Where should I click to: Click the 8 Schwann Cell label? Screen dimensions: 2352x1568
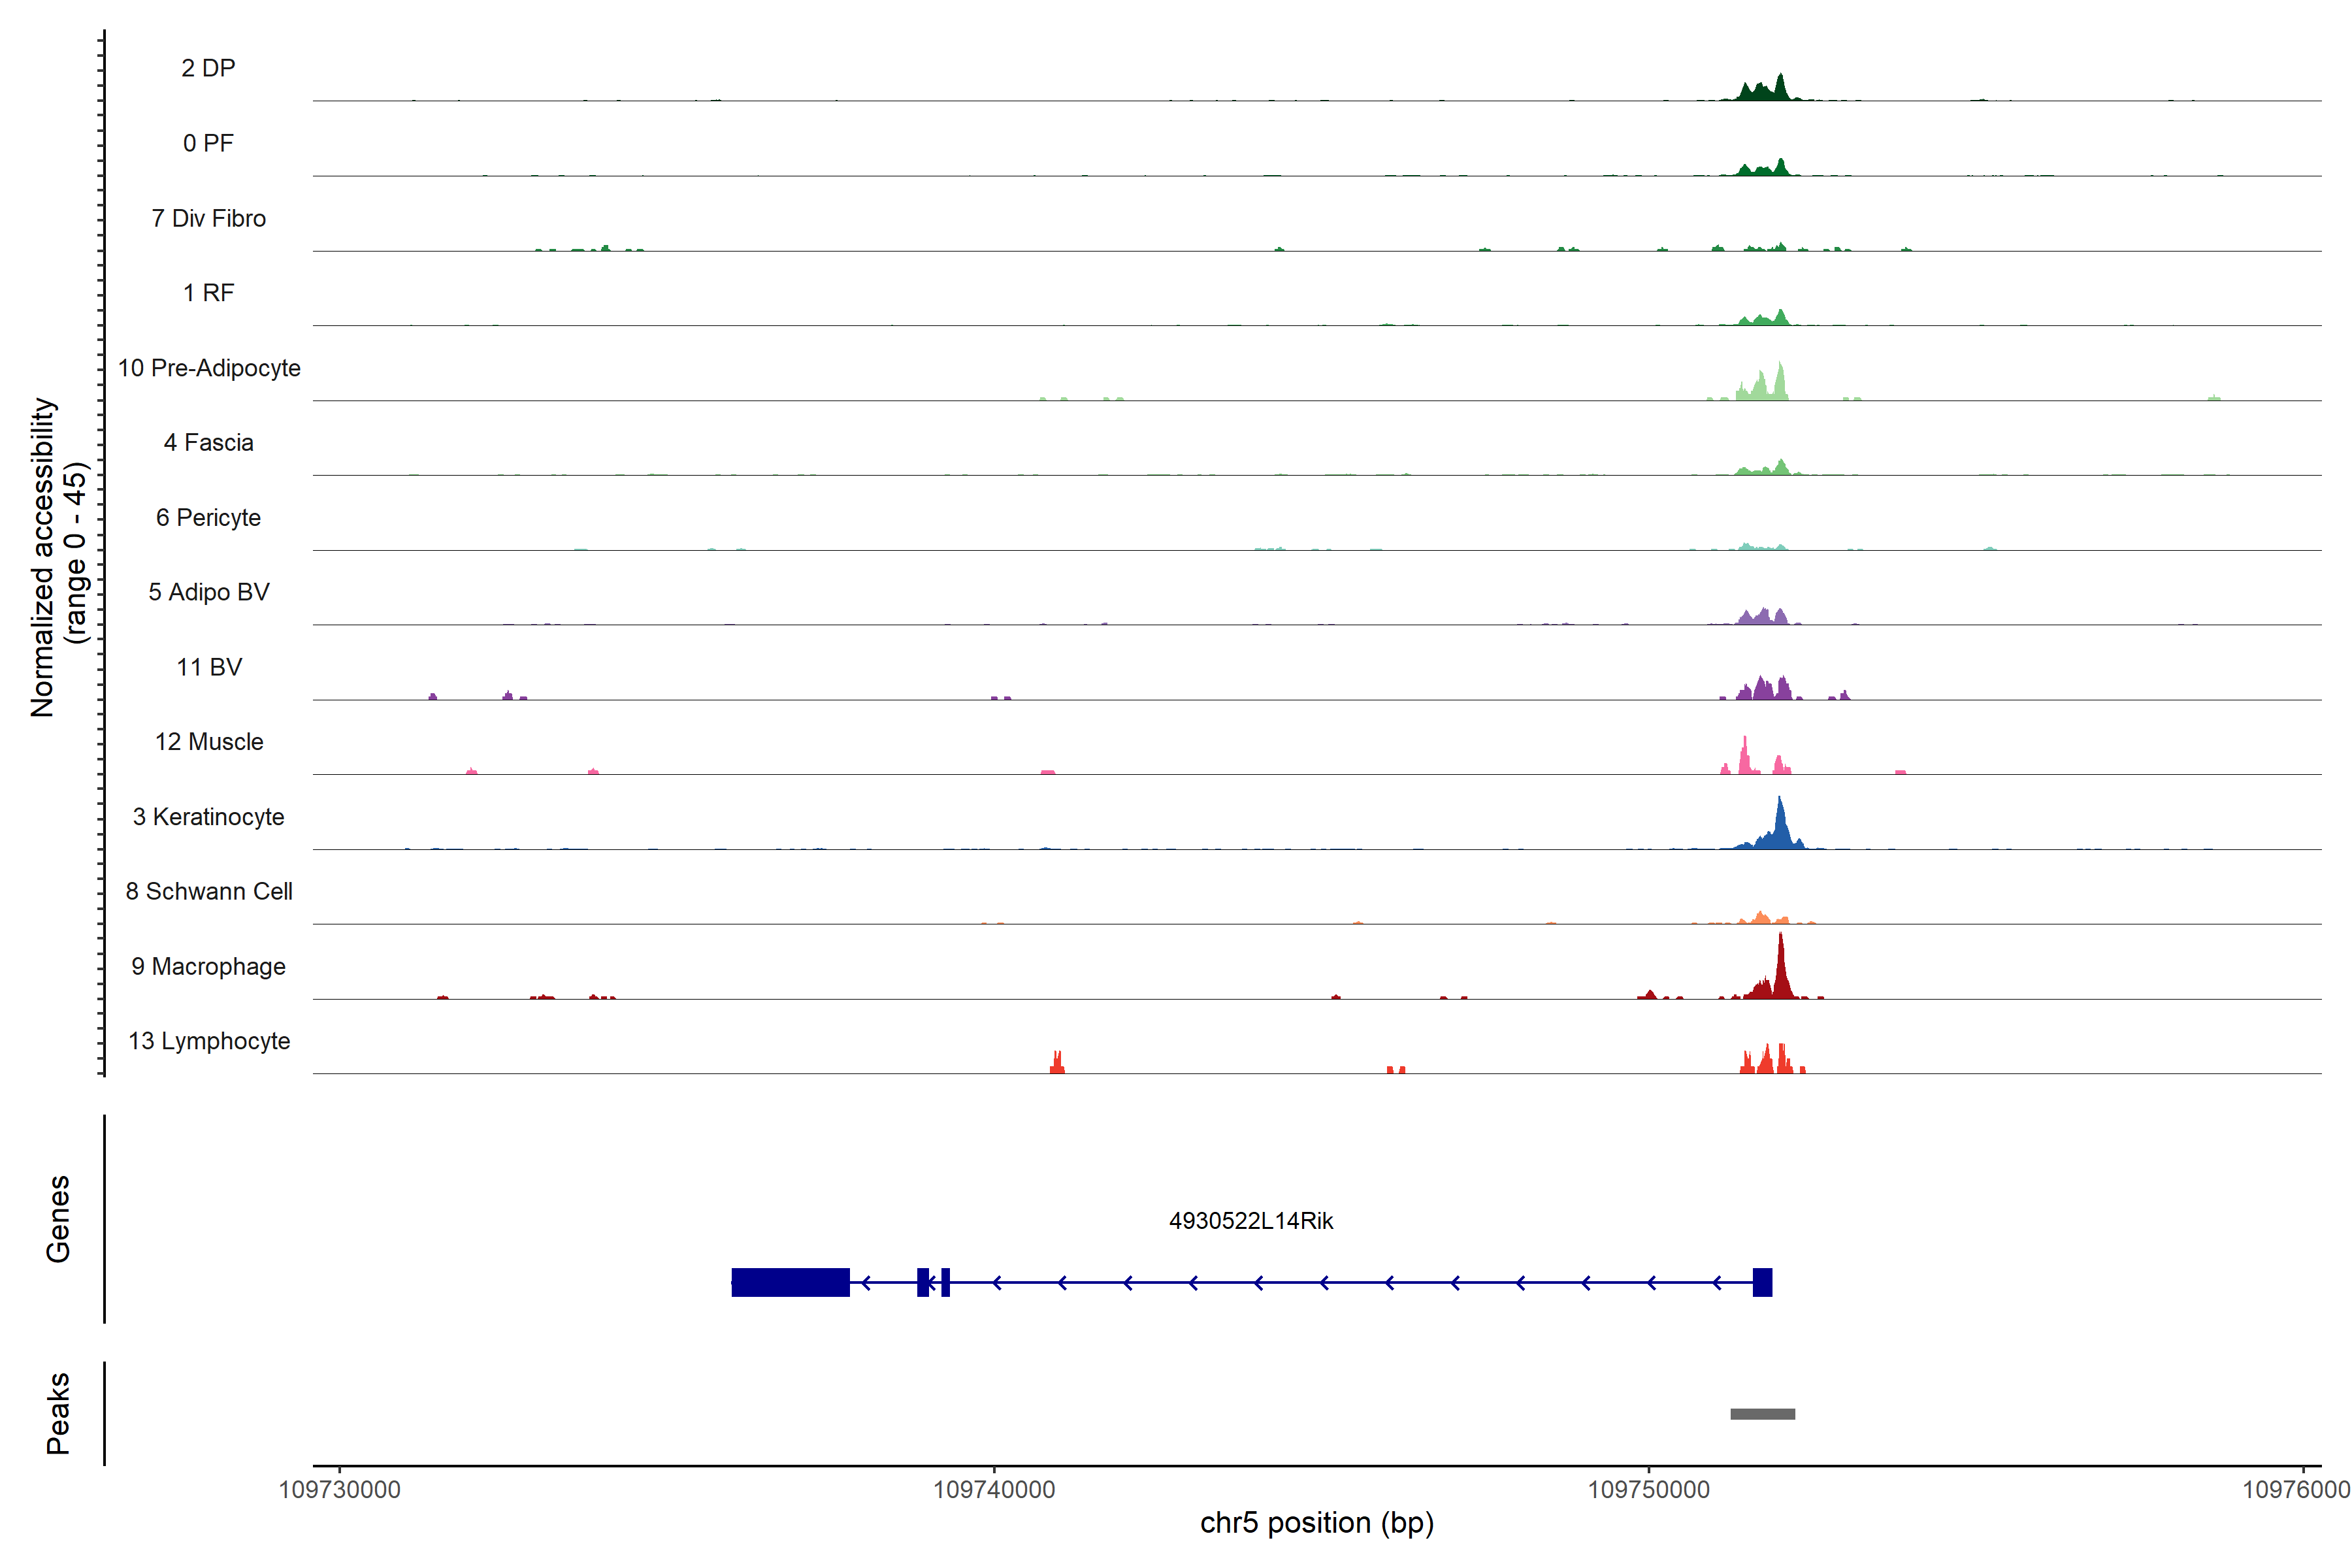coord(208,891)
